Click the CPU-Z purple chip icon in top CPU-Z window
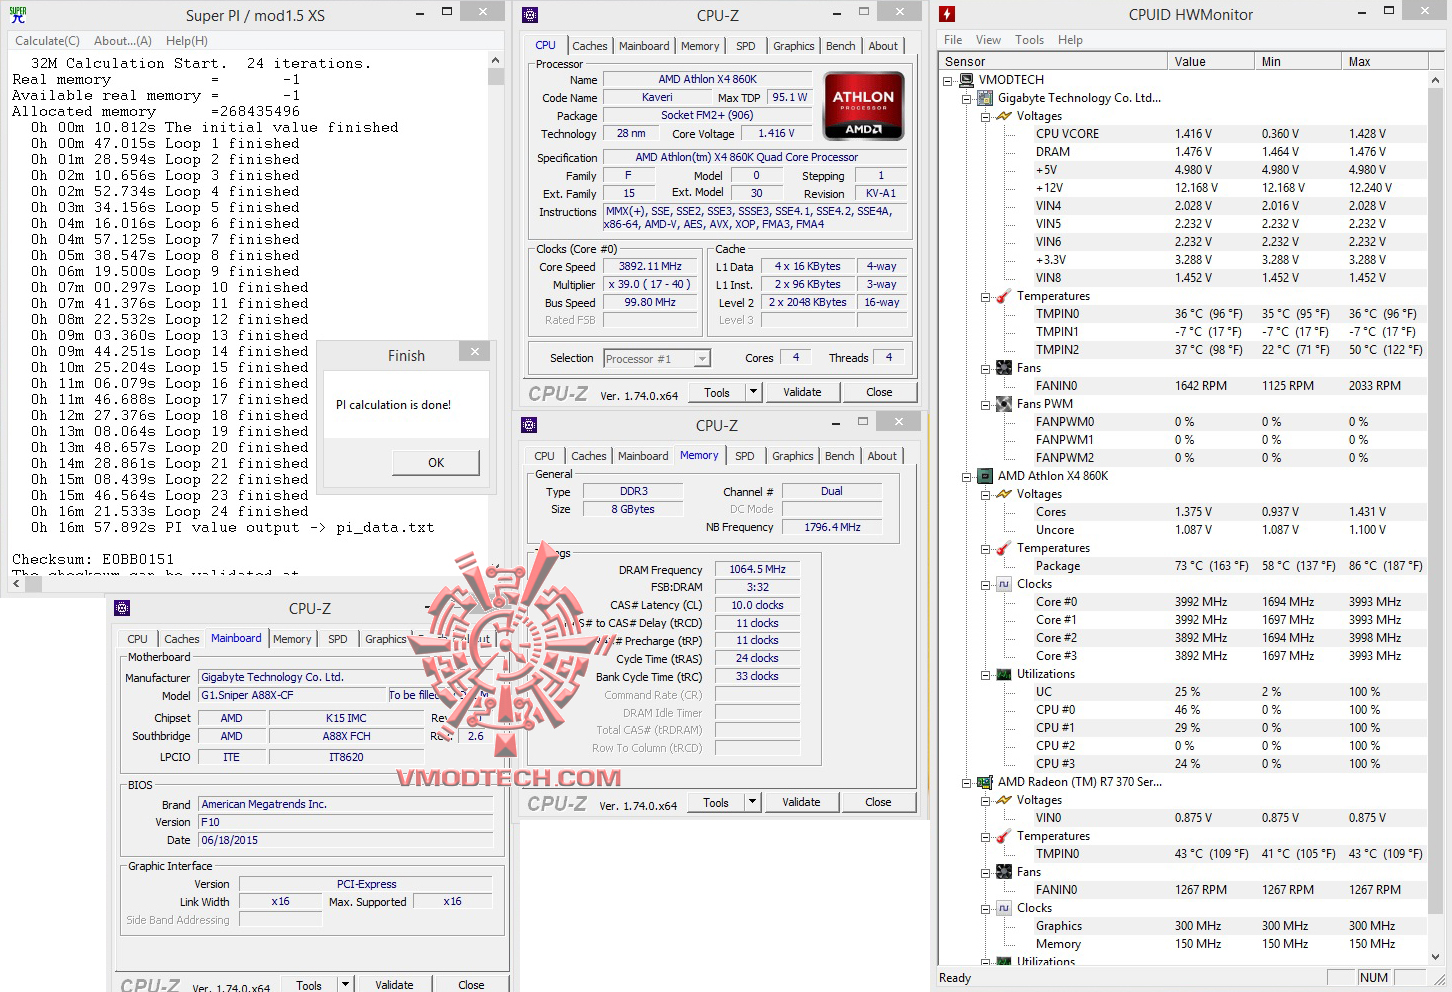1452x992 pixels. point(530,15)
